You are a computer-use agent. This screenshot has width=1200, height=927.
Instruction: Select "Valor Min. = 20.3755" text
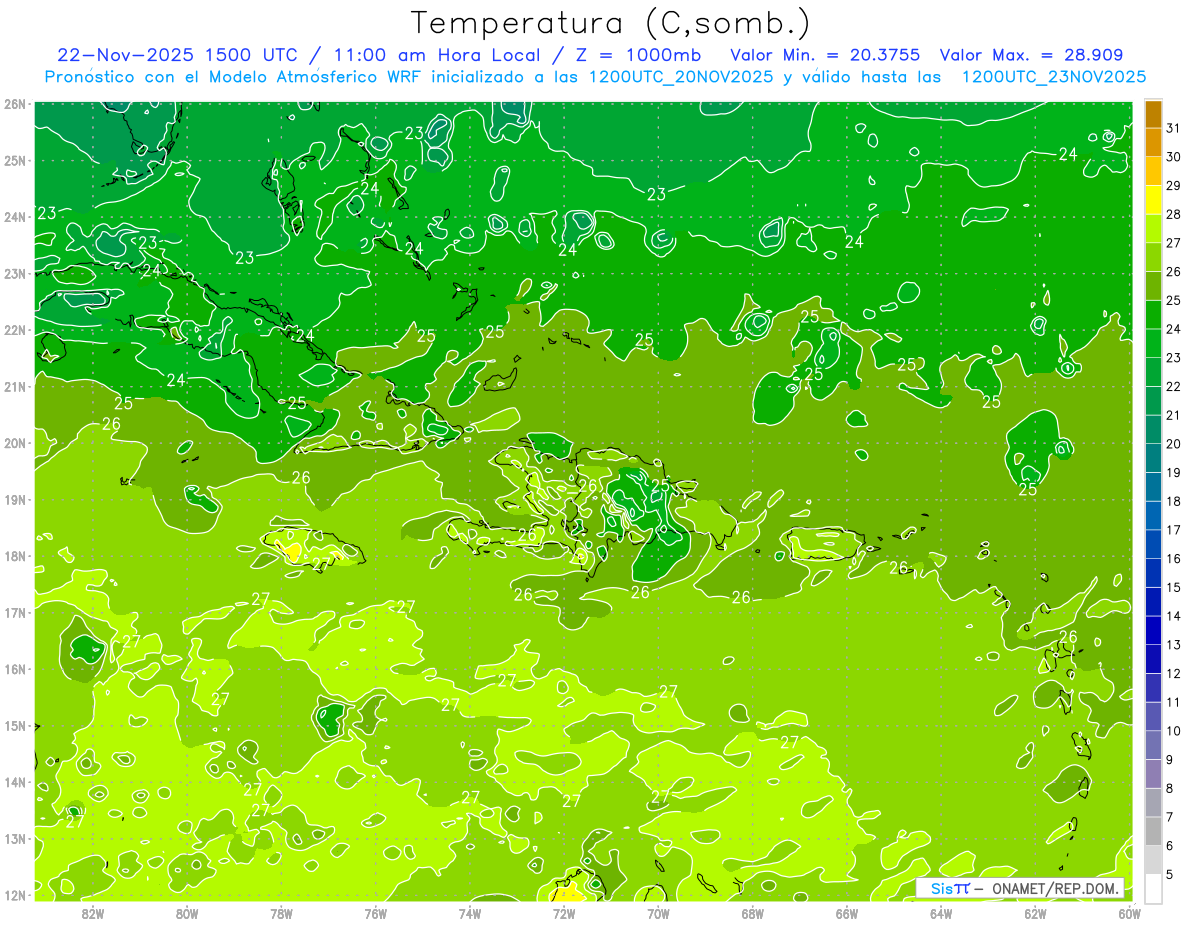[826, 55]
